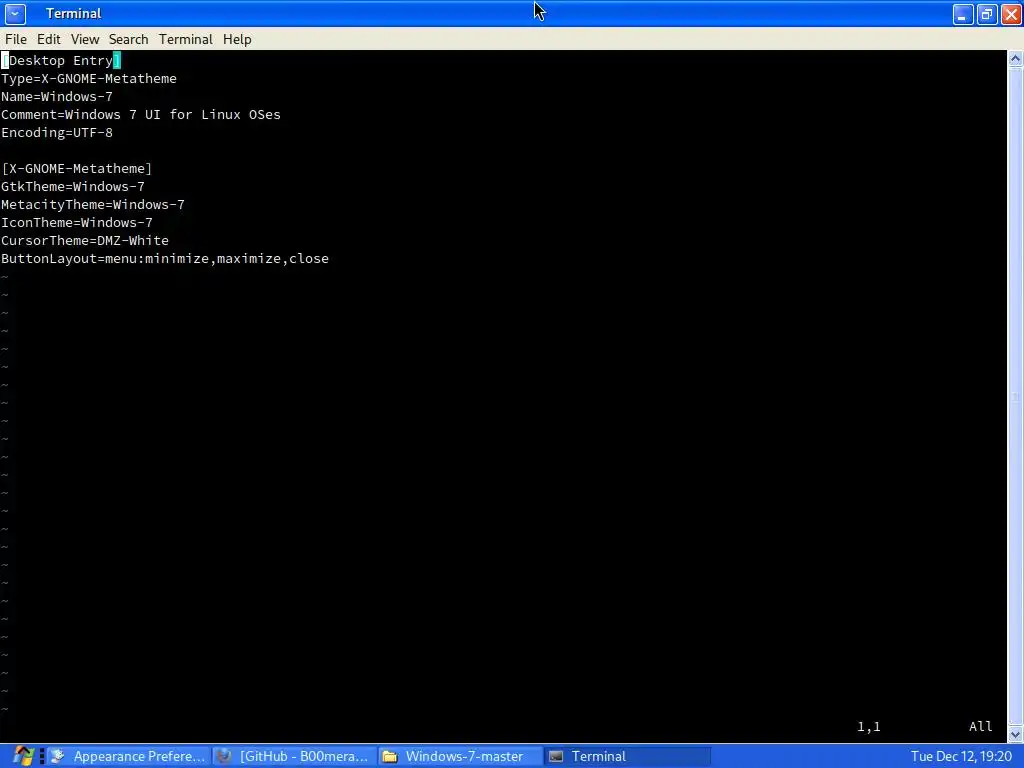Viewport: 1024px width, 768px height.
Task: Click the Terminal taskbar button
Action: (627, 756)
